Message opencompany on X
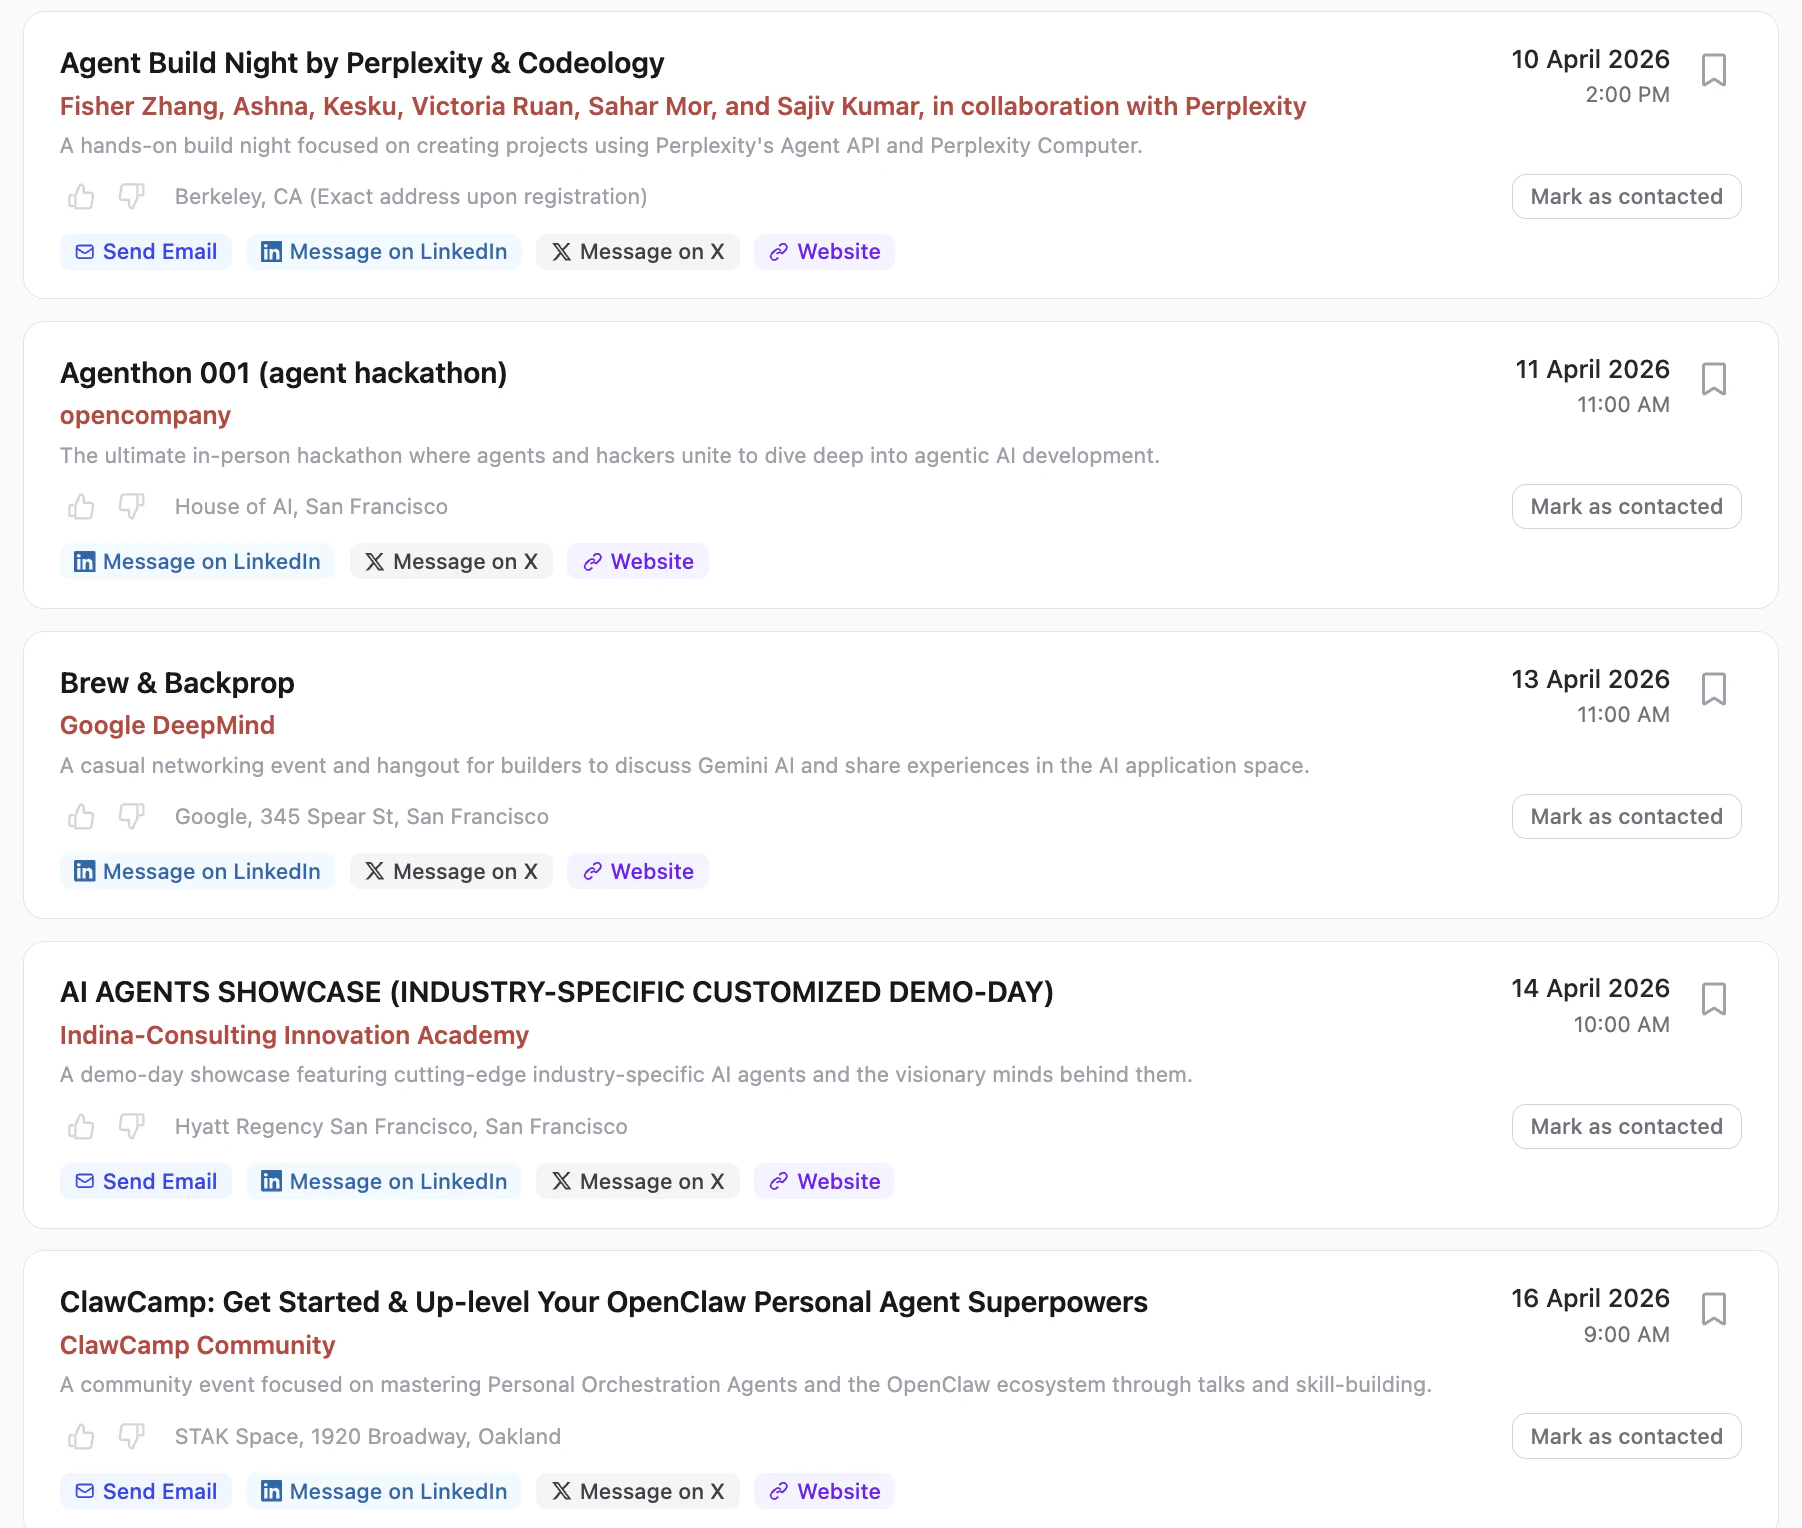This screenshot has height=1528, width=1802. click(x=451, y=561)
